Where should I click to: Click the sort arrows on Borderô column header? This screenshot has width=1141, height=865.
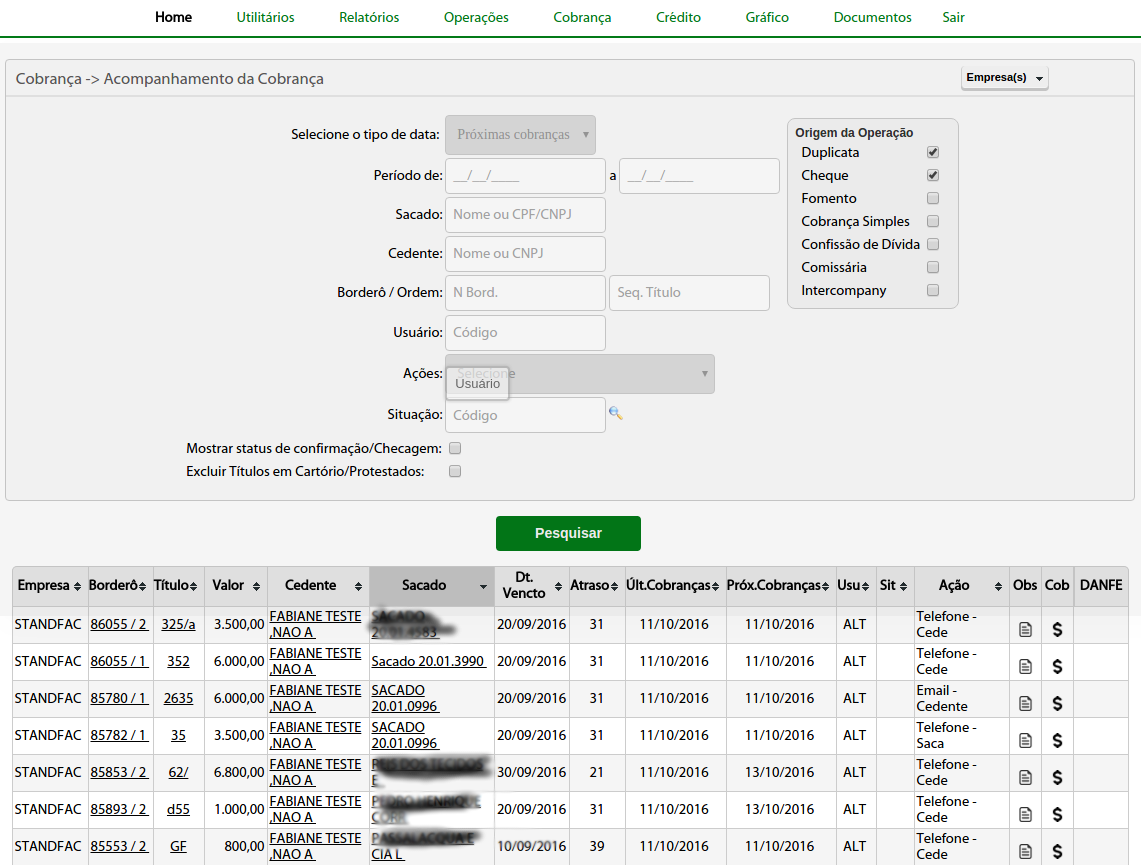142,586
